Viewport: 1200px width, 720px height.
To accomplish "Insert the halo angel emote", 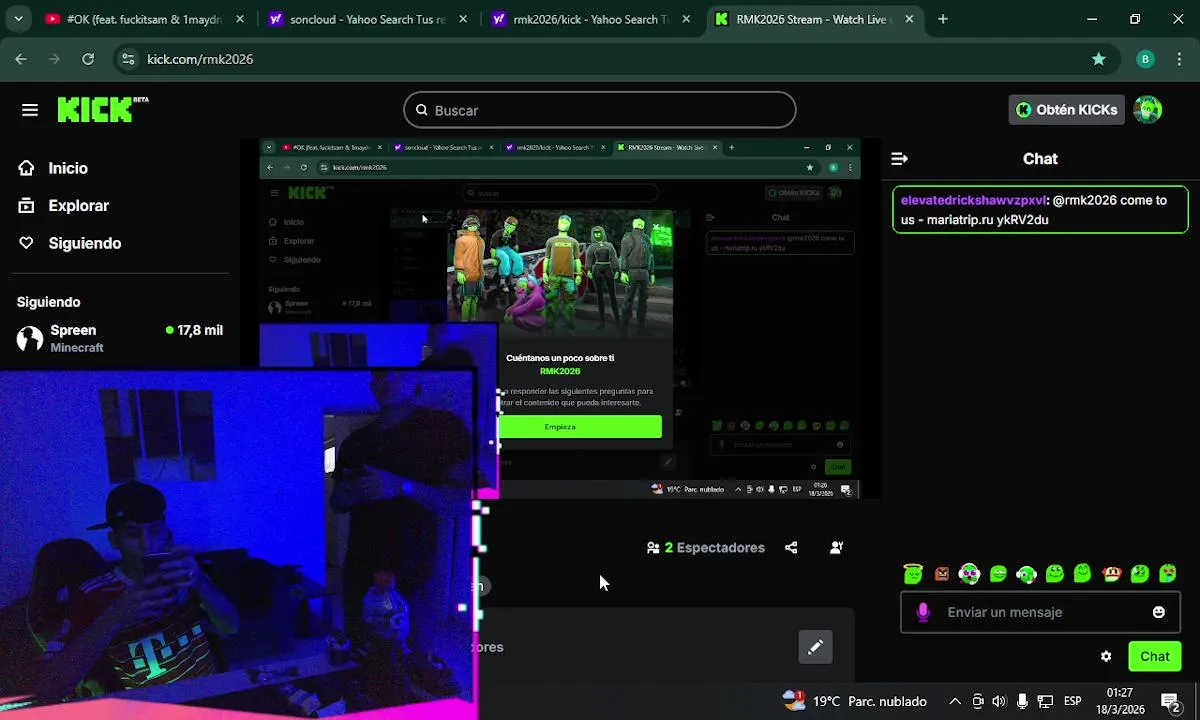I will pos(913,573).
